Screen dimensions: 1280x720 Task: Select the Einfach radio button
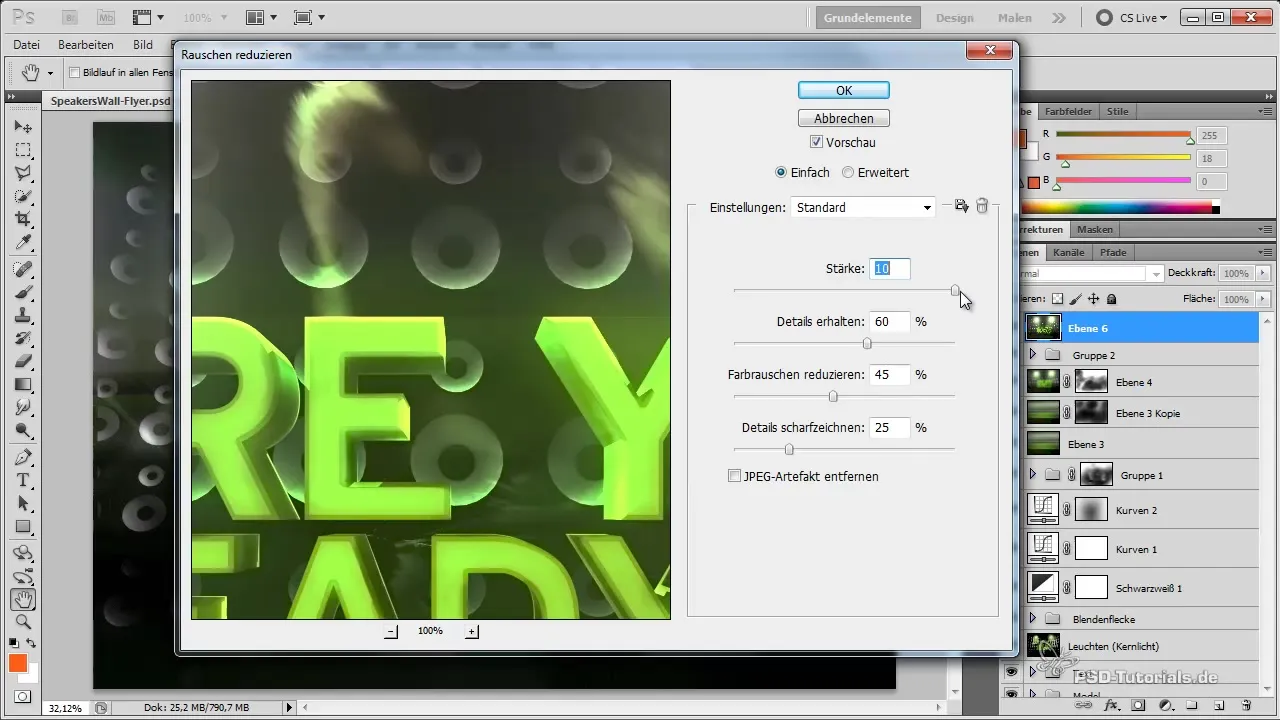pos(781,173)
